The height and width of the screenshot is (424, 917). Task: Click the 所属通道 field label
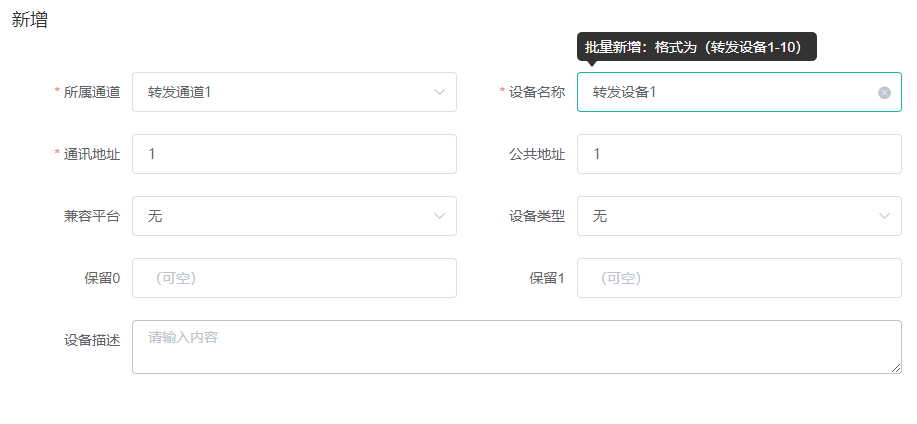(92, 92)
